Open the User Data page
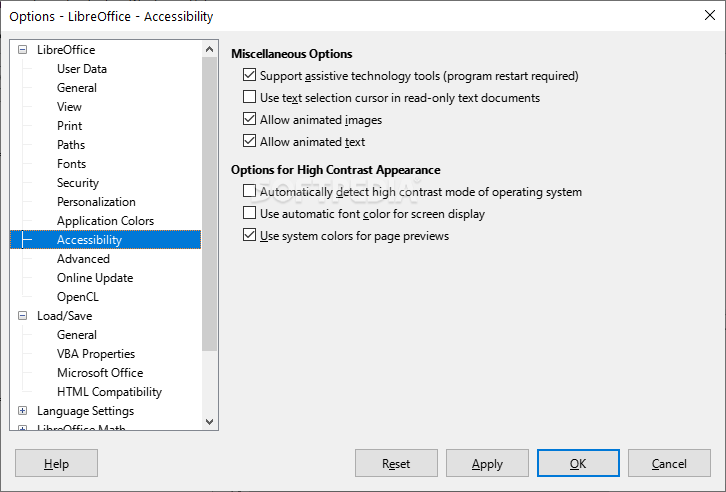Image resolution: width=726 pixels, height=492 pixels. pos(81,69)
